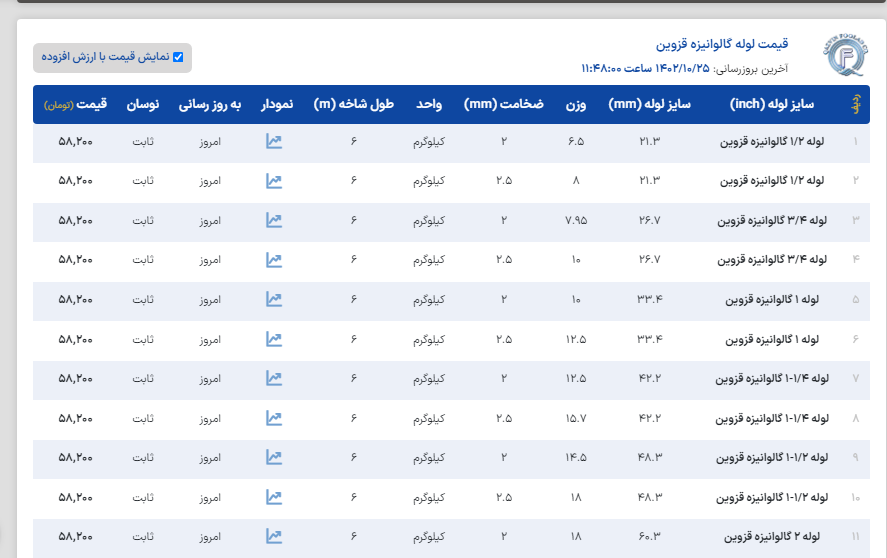Click chart icon for row 3 (weight 7.95)

tap(274, 220)
